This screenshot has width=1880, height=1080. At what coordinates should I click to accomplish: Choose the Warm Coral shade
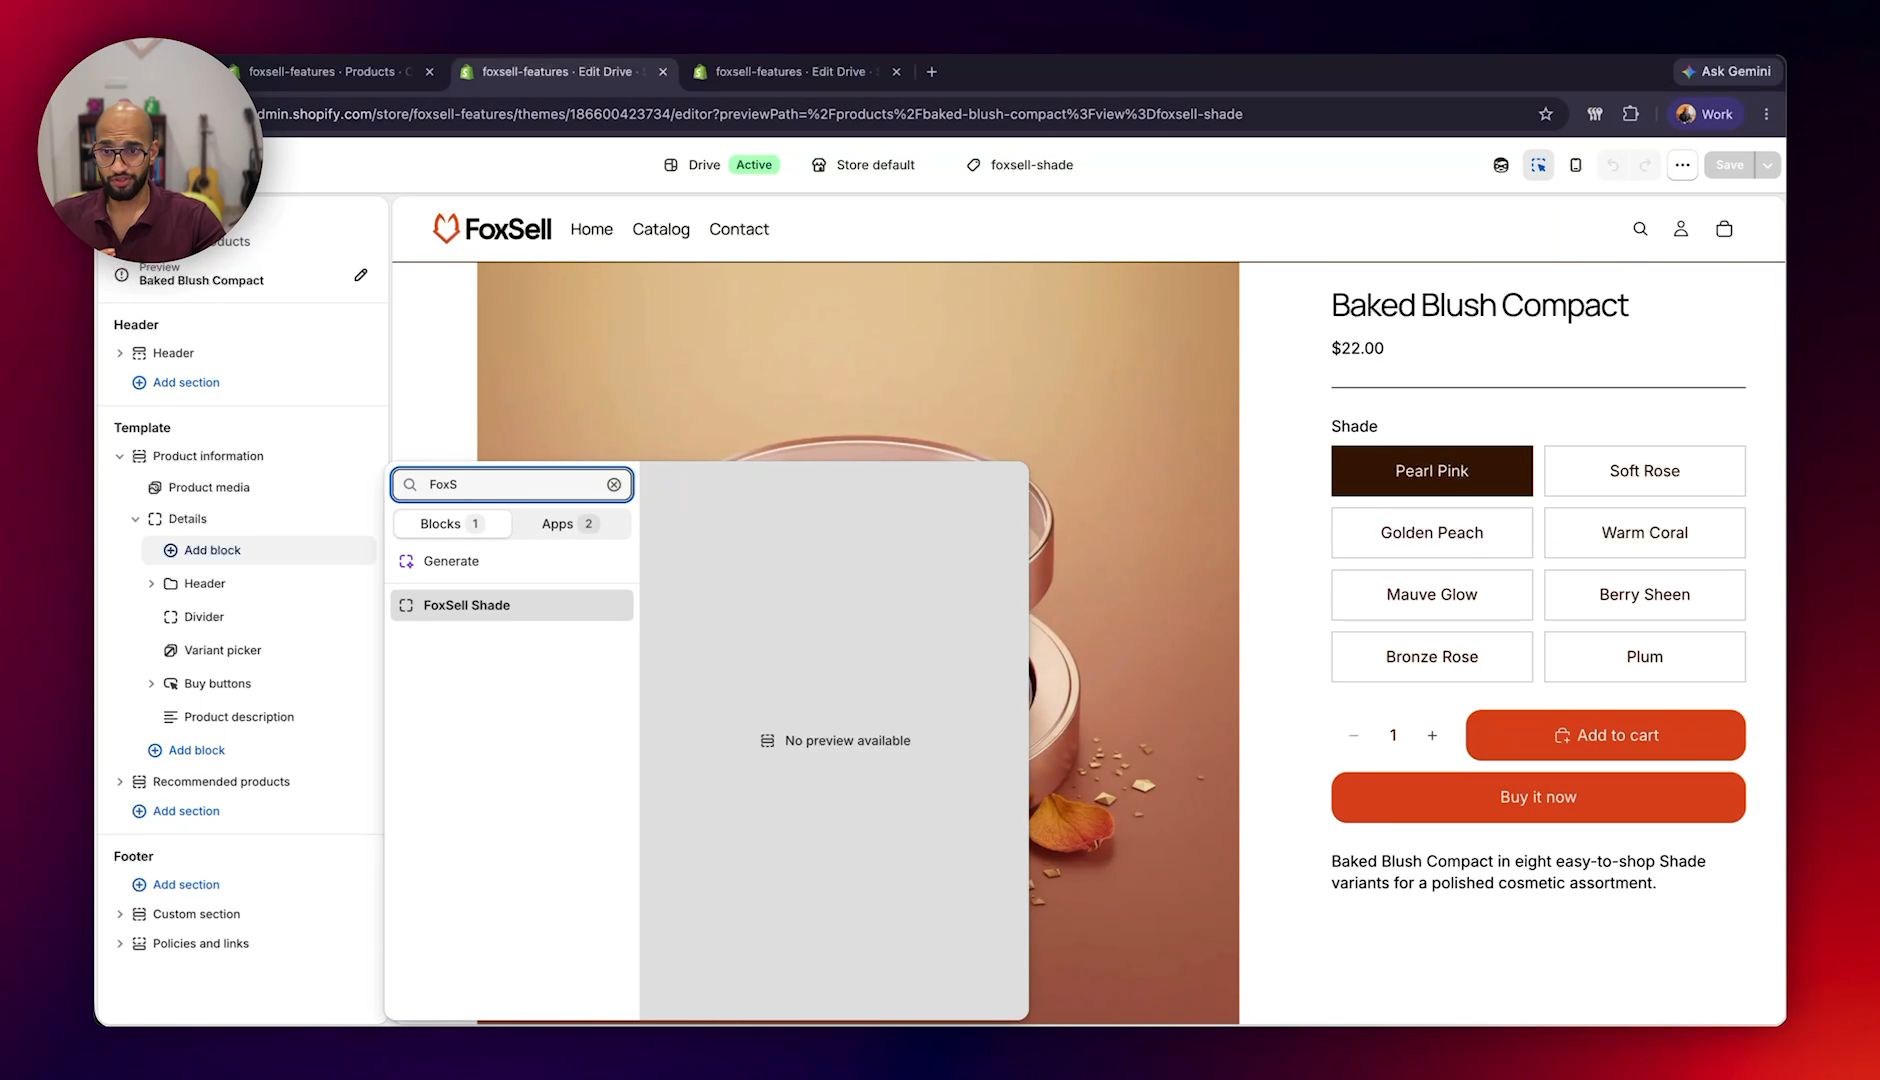coord(1645,533)
